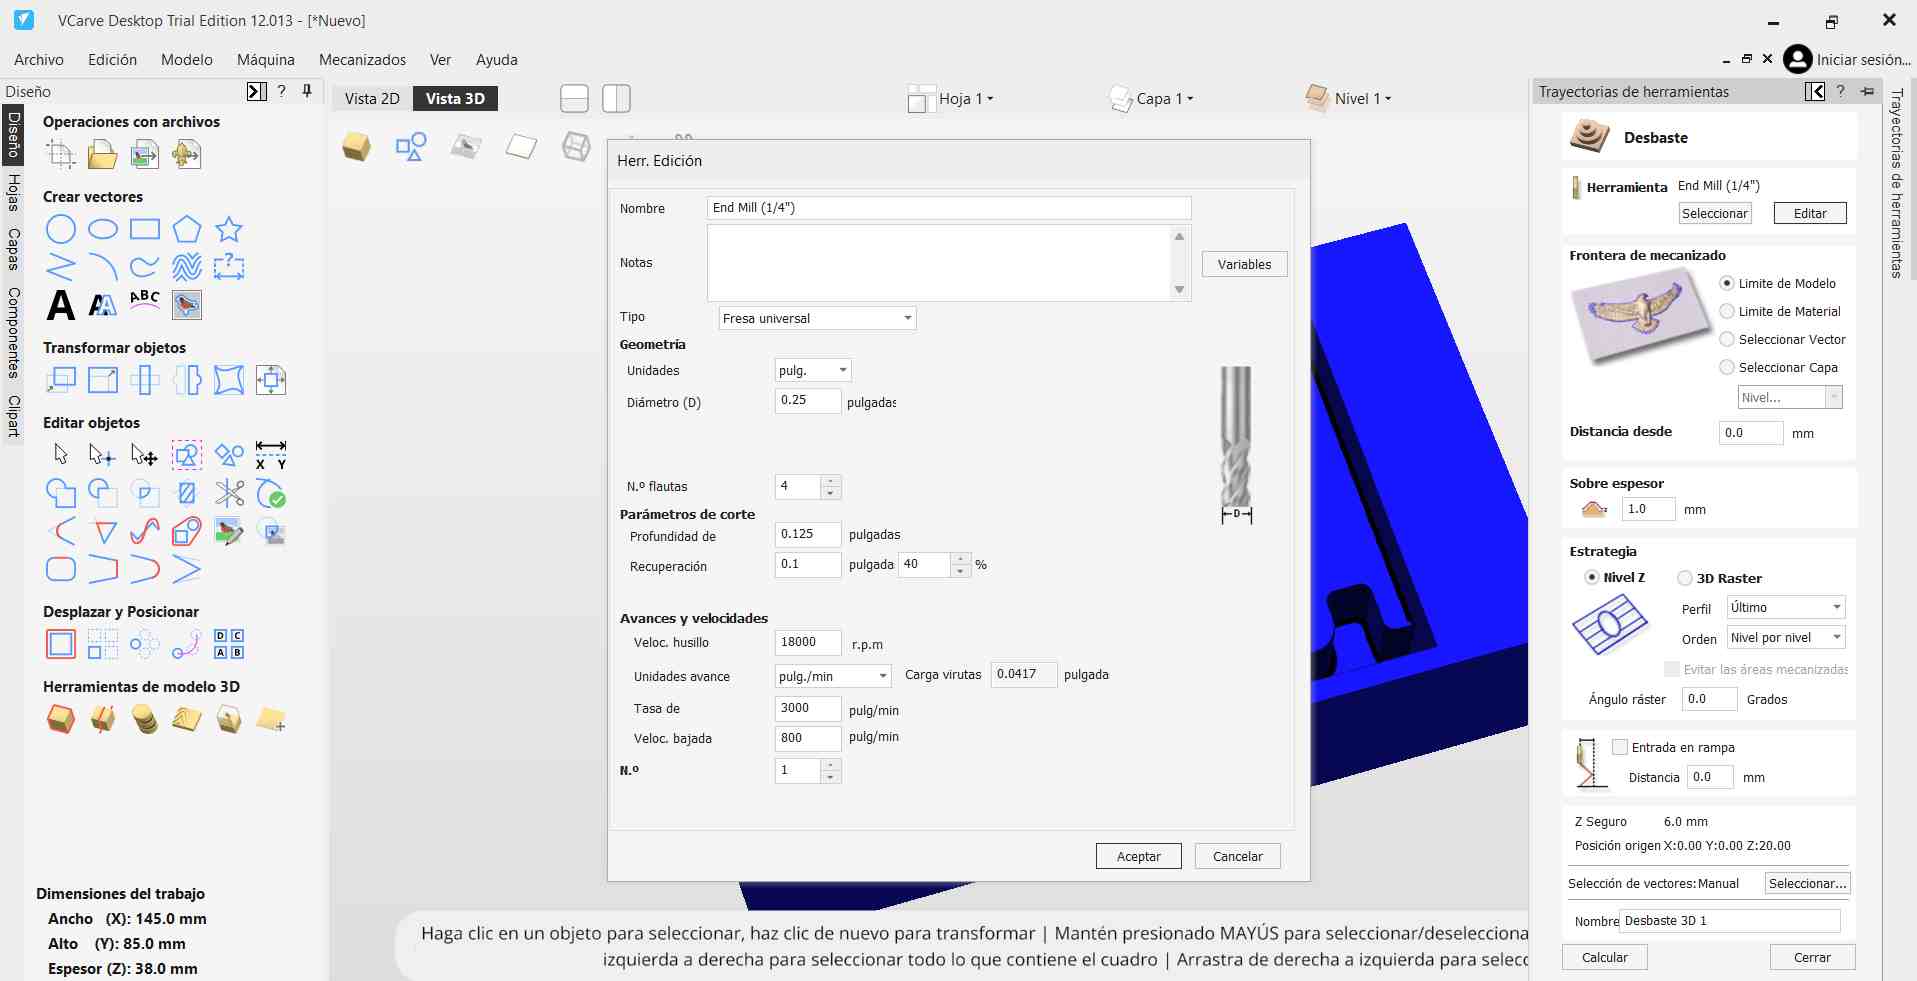The width and height of the screenshot is (1917, 981).
Task: Select the draw ellipse tool
Action: click(103, 229)
